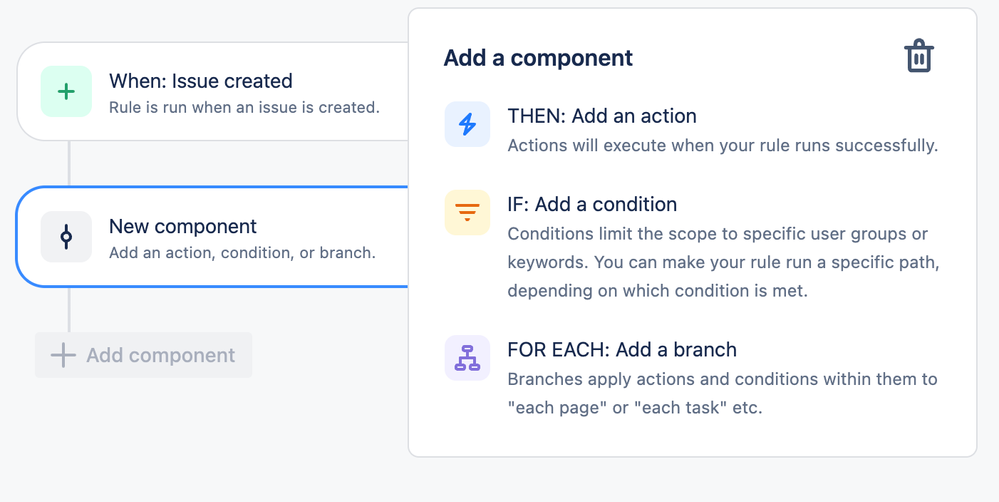The width and height of the screenshot is (999, 502).
Task: Open the When: Issue created trigger
Action: tap(213, 92)
